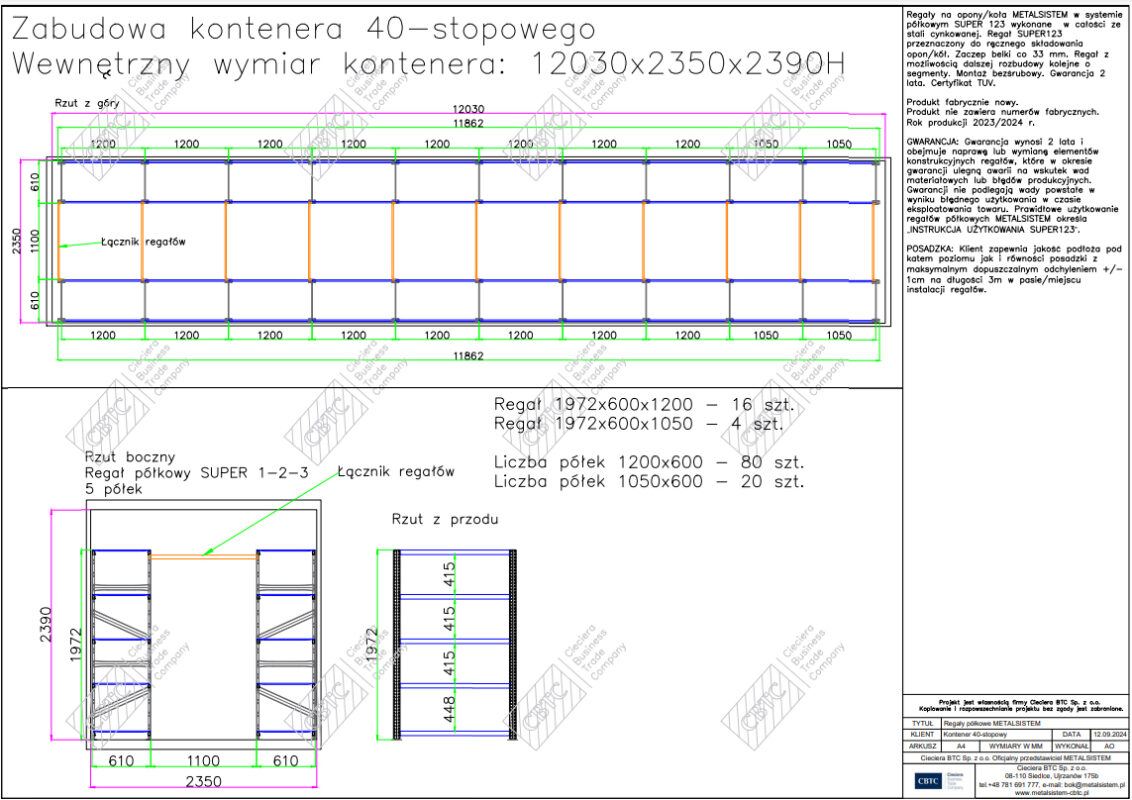Image resolution: width=1132 pixels, height=800 pixels.
Task: Click the 'Liczba półek 1050x600 – 20 szt.' line
Action: 649,482
